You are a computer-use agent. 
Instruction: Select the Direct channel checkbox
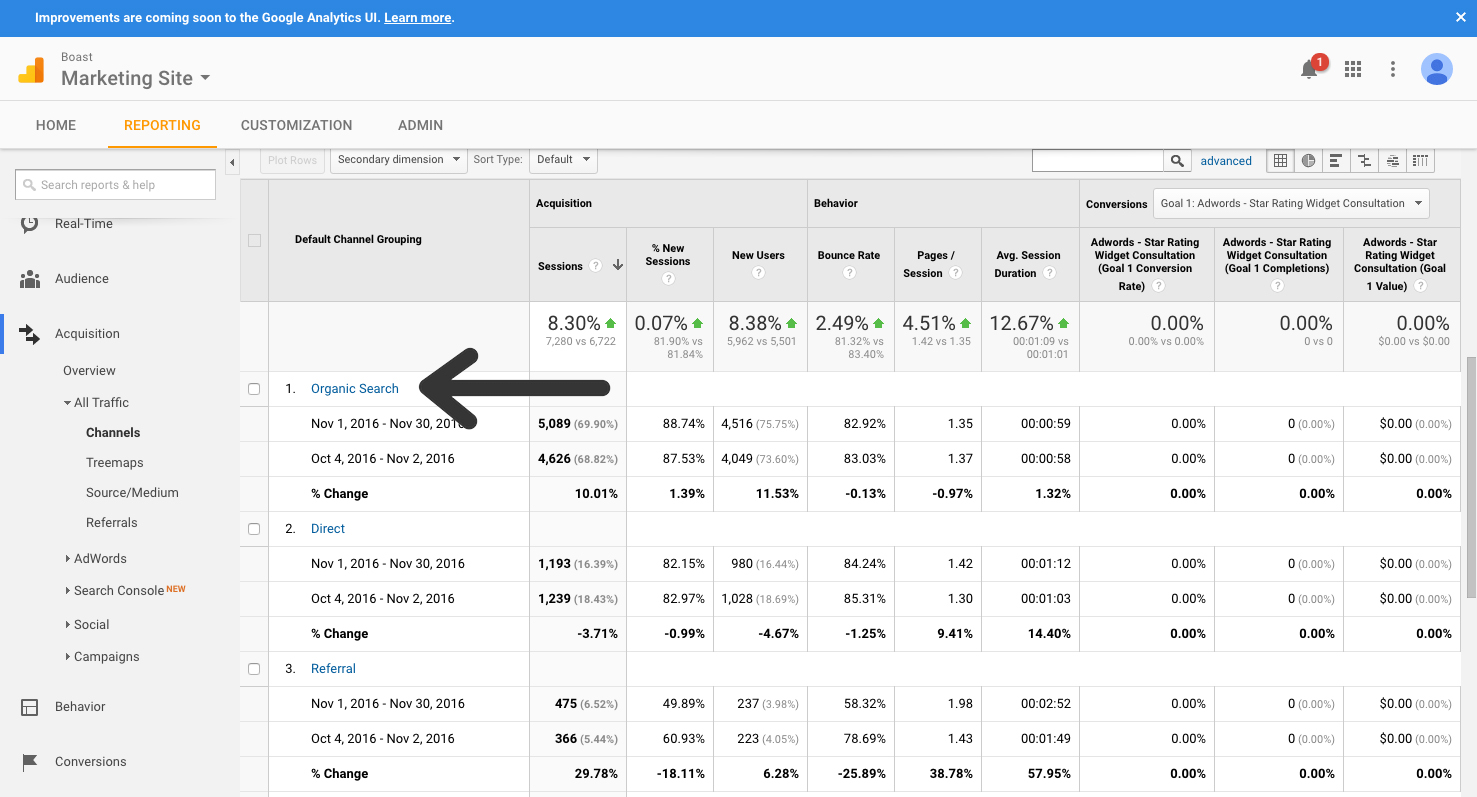pos(254,529)
